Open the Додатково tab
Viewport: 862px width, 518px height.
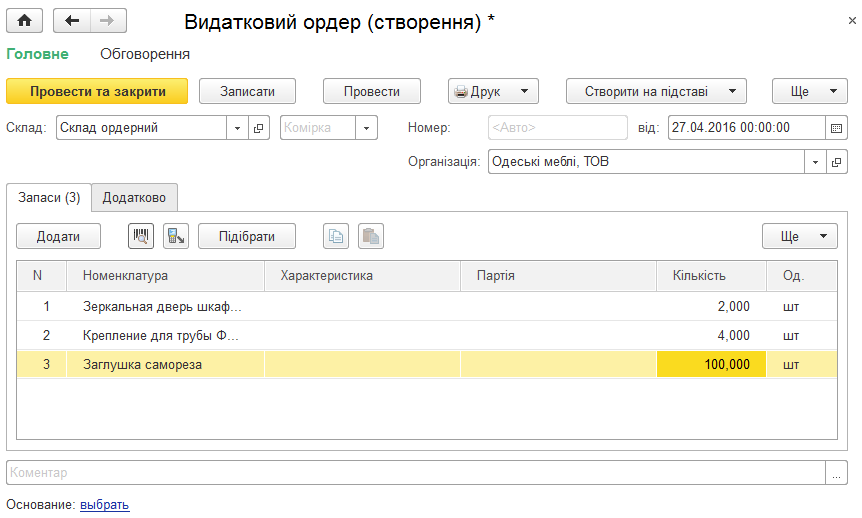click(x=134, y=197)
